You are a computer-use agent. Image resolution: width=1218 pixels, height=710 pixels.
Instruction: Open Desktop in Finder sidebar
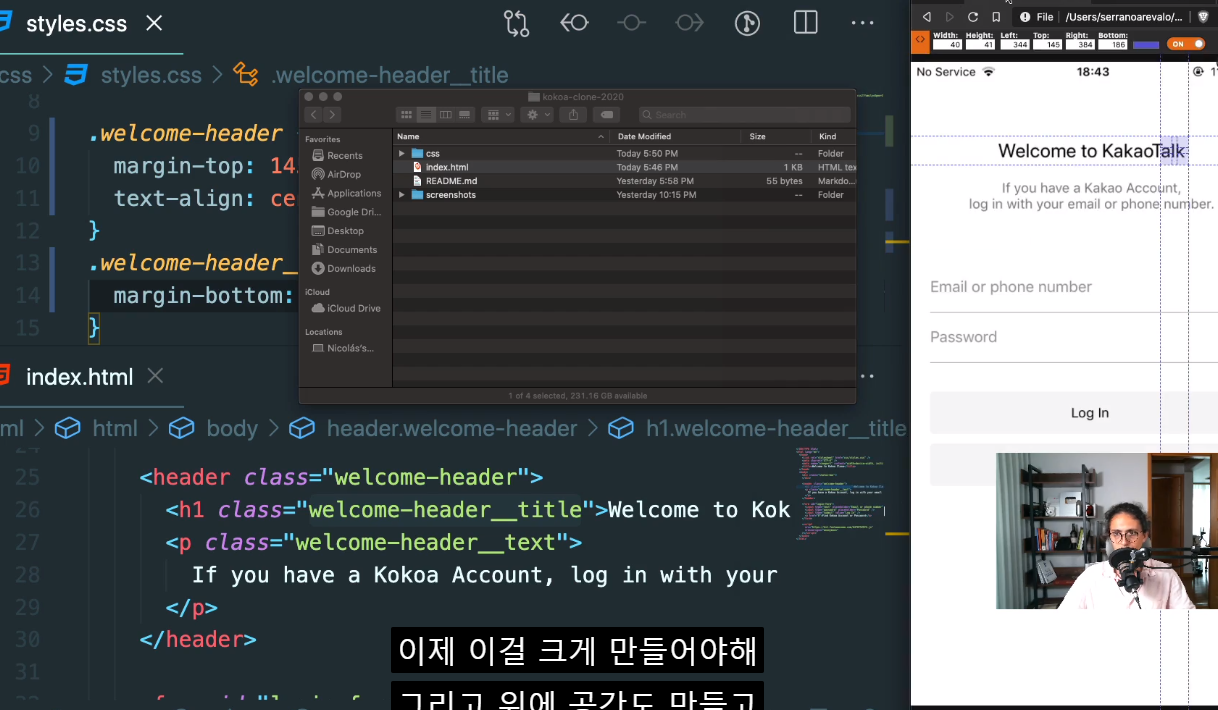click(x=337, y=231)
